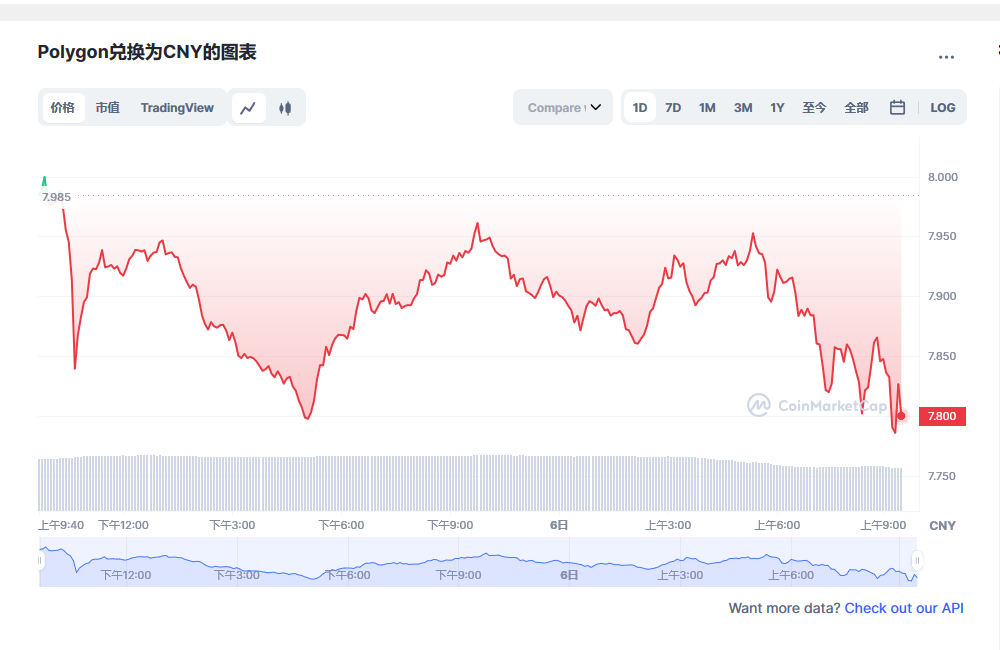Screen dimensions: 1000x650
Task: Switch to candlestick chart view
Action: (x=285, y=108)
